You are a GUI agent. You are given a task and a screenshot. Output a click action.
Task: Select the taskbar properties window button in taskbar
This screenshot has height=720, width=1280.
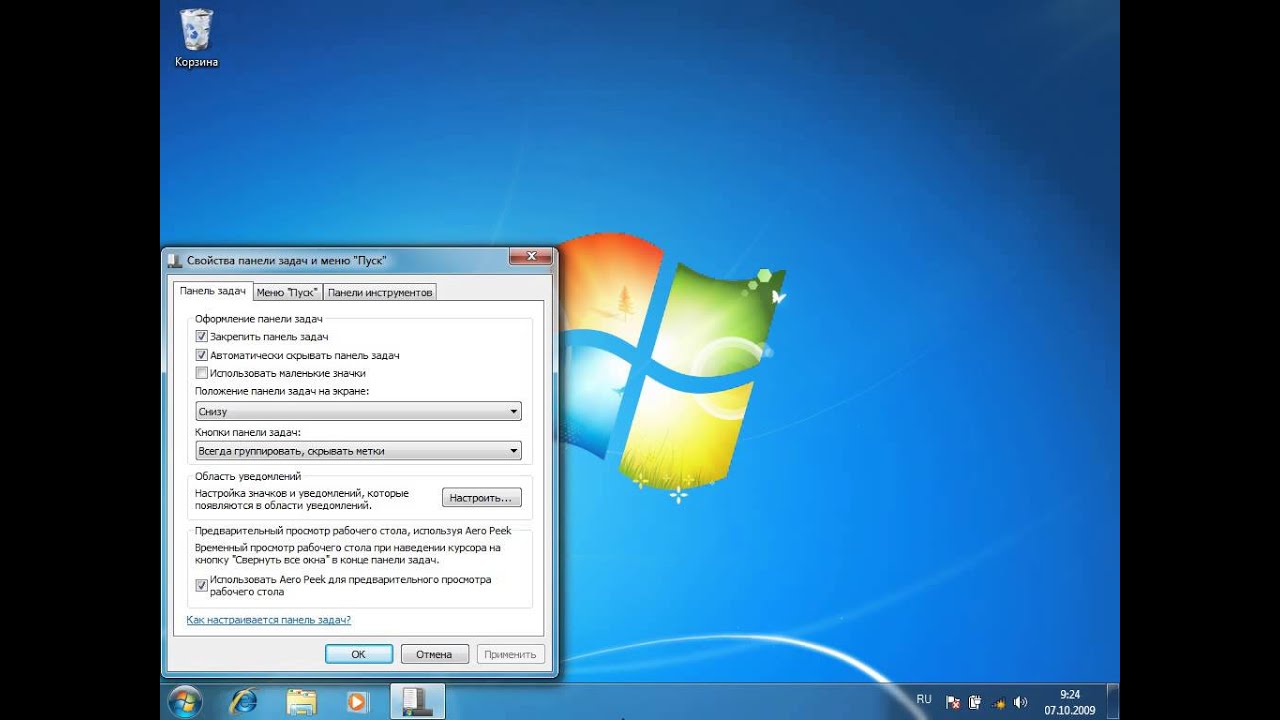(417, 701)
